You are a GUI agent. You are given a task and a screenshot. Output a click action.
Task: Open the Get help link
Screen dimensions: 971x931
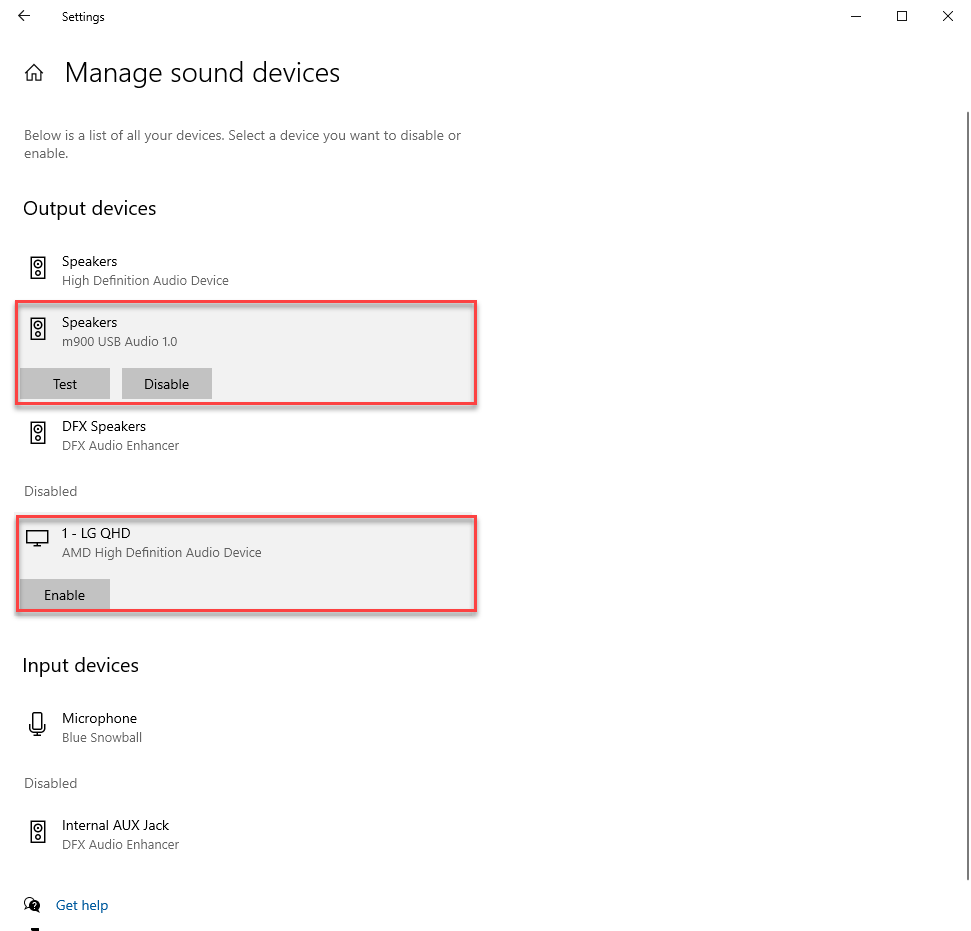(x=82, y=904)
